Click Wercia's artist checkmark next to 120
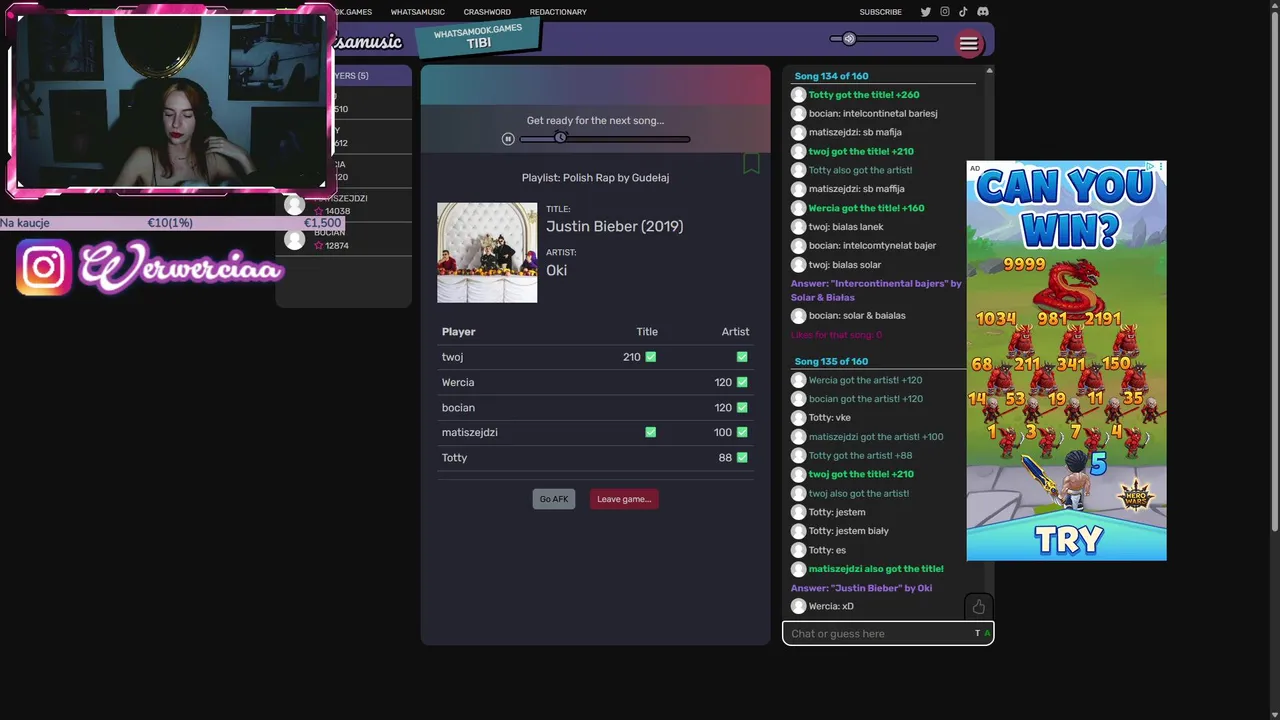This screenshot has width=1280, height=720. (742, 382)
